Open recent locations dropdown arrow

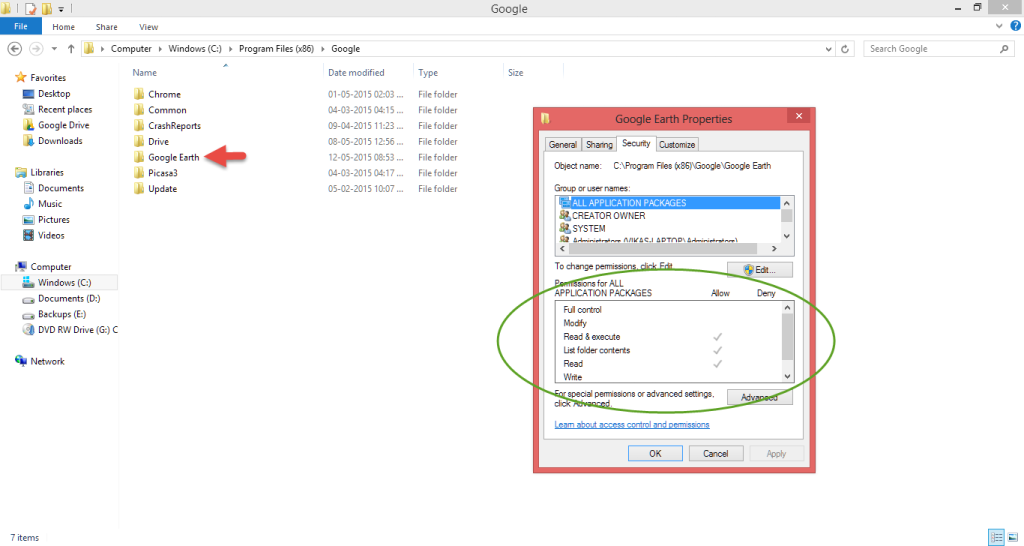(x=54, y=49)
